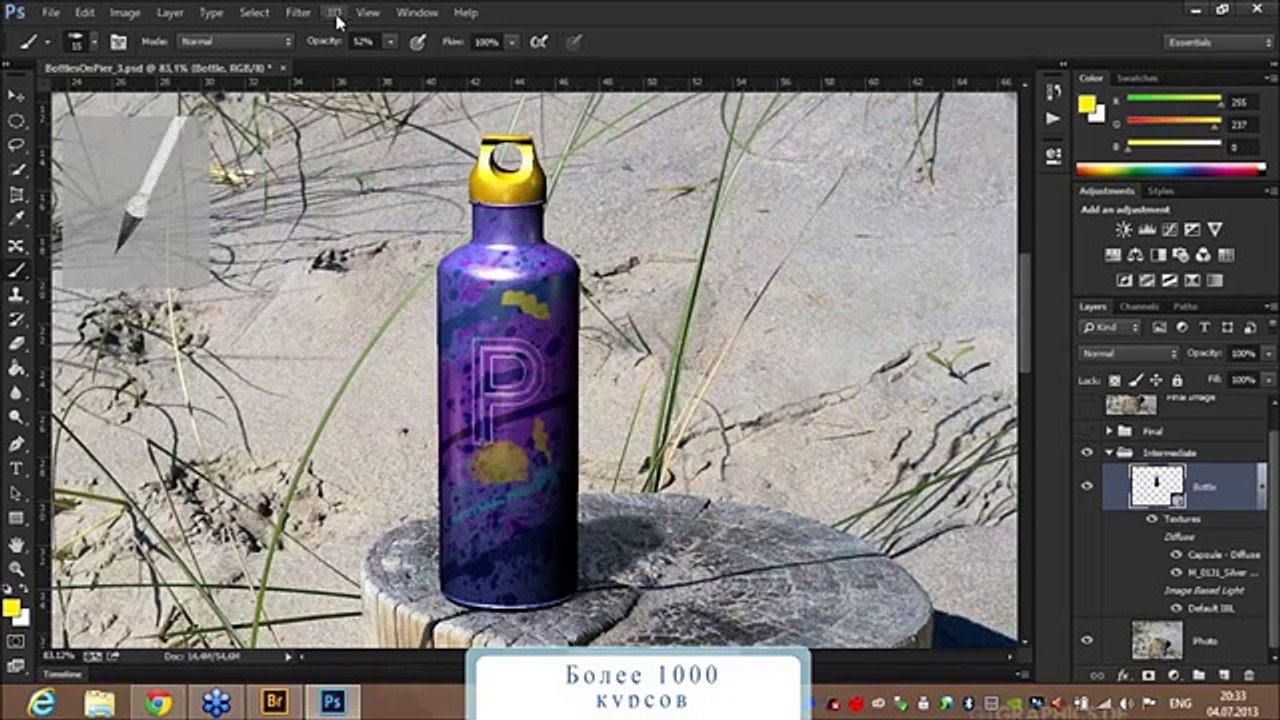Open layer filter Kind dropdown

[1110, 327]
